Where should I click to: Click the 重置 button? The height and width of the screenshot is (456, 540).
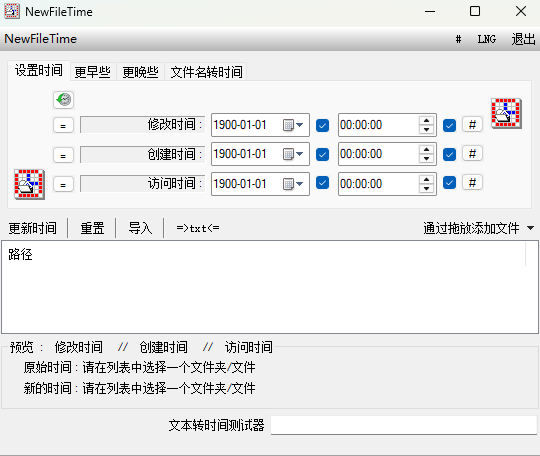[x=92, y=228]
